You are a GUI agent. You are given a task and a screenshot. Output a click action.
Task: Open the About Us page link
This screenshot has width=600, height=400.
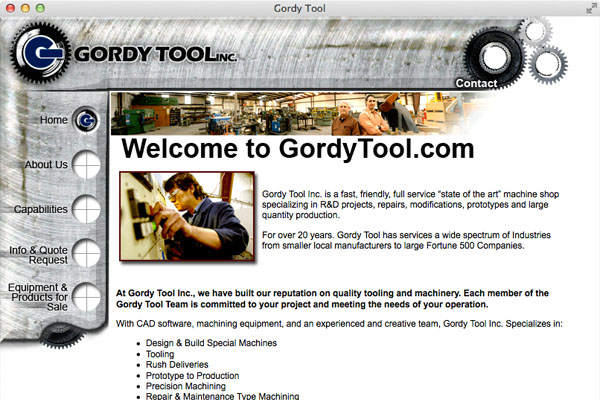pos(46,165)
